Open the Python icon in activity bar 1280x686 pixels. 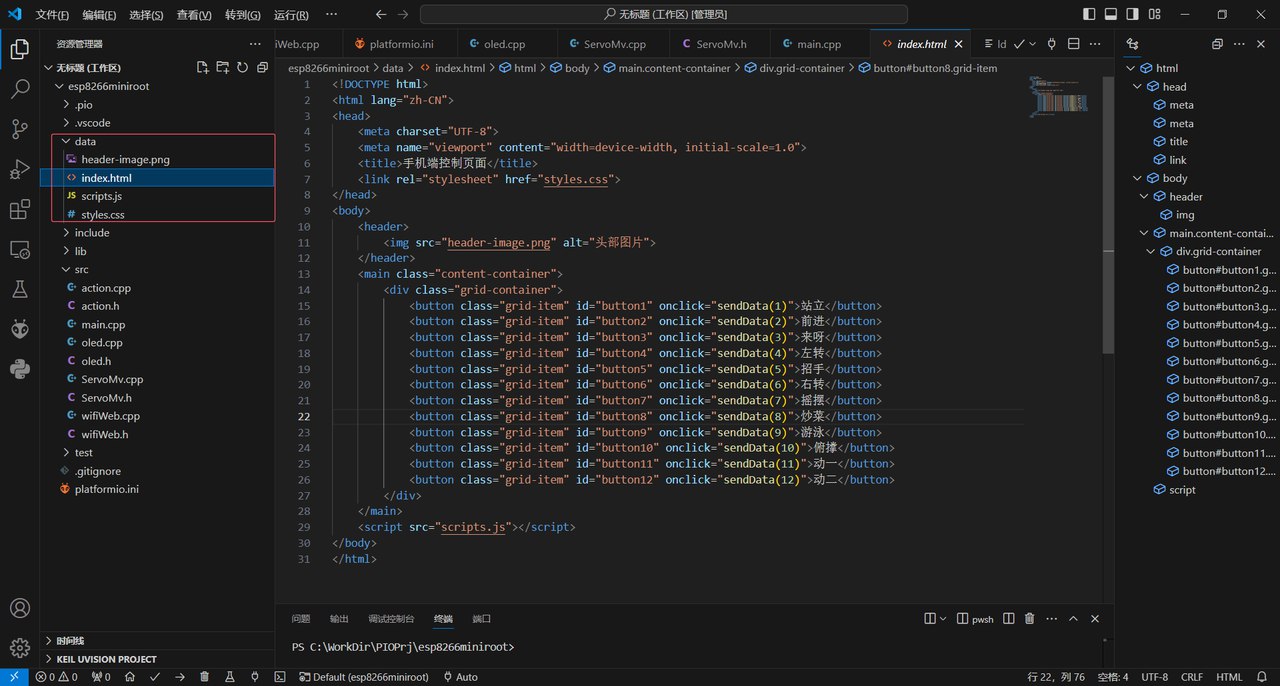pos(19,369)
